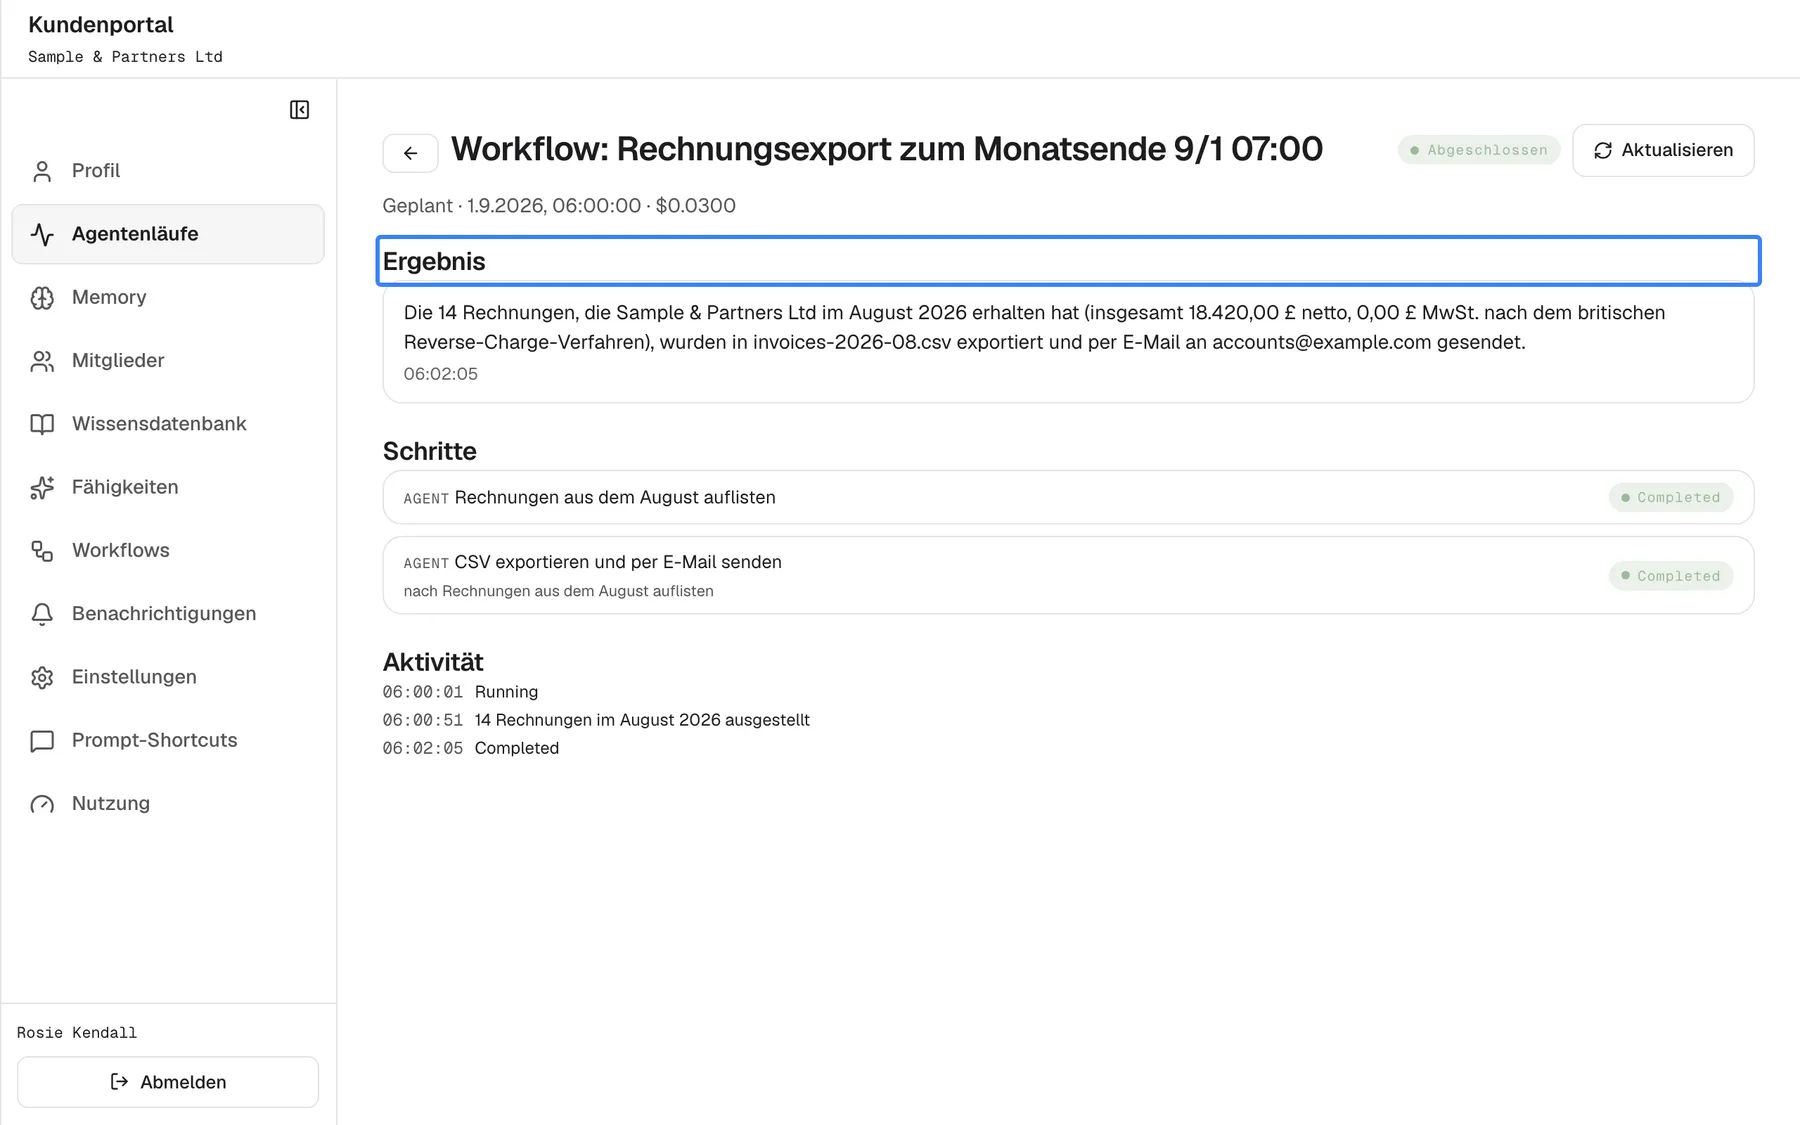The image size is (1800, 1125).
Task: Open Benachrichtigungen in the sidebar
Action: coord(168,614)
